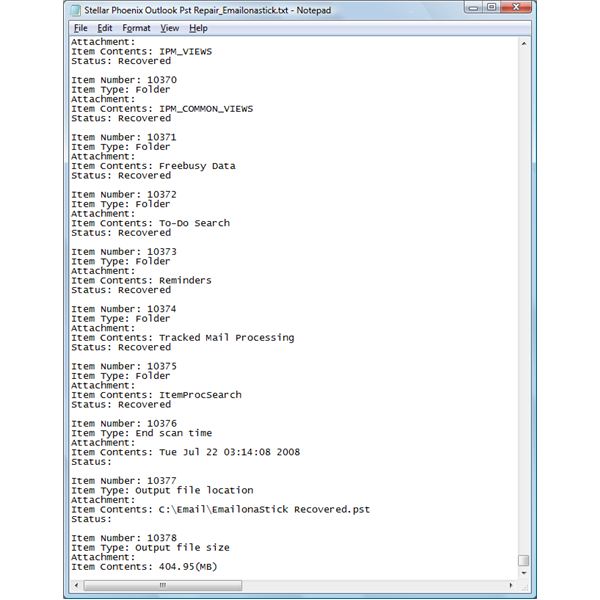
Task: Click the line 'Item Number: 10370'
Action: pos(124,80)
